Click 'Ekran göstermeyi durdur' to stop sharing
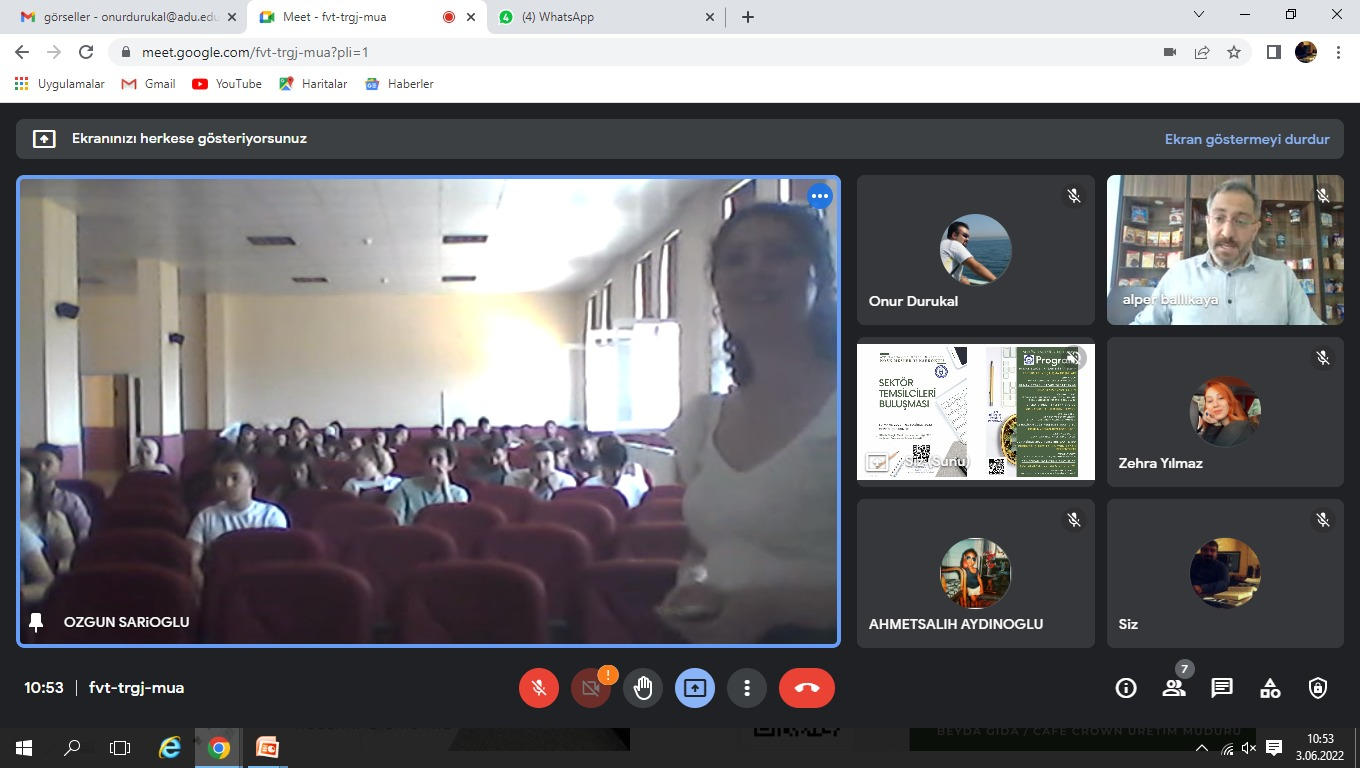The width and height of the screenshot is (1360, 768). (1246, 139)
